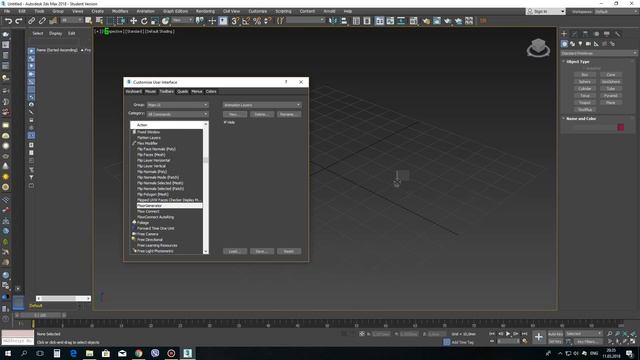
Task: Activate the Select and Move tool
Action: pos(133,20)
